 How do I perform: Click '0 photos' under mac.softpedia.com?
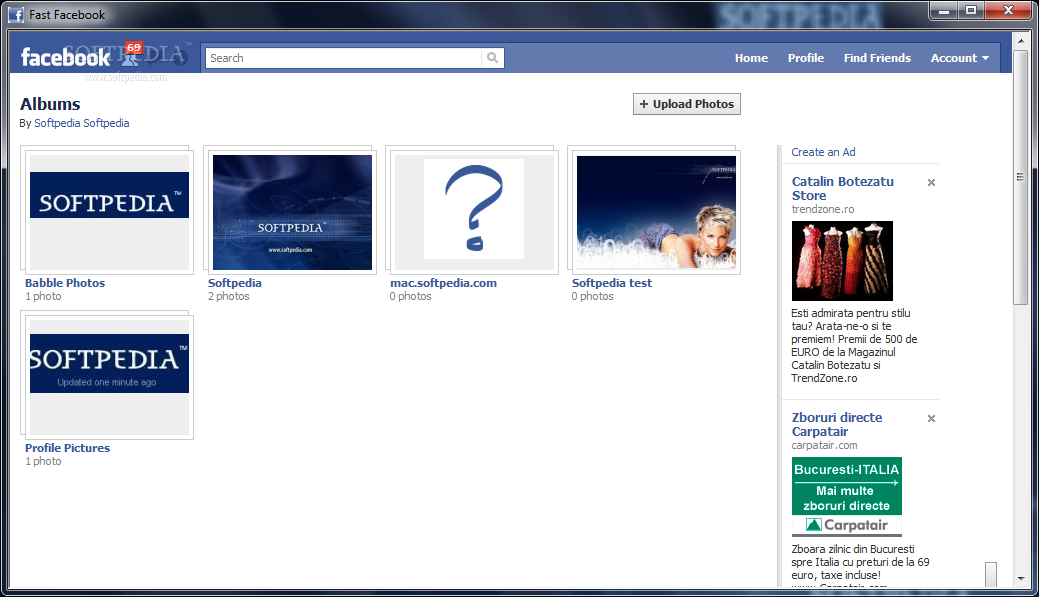[x=411, y=296]
